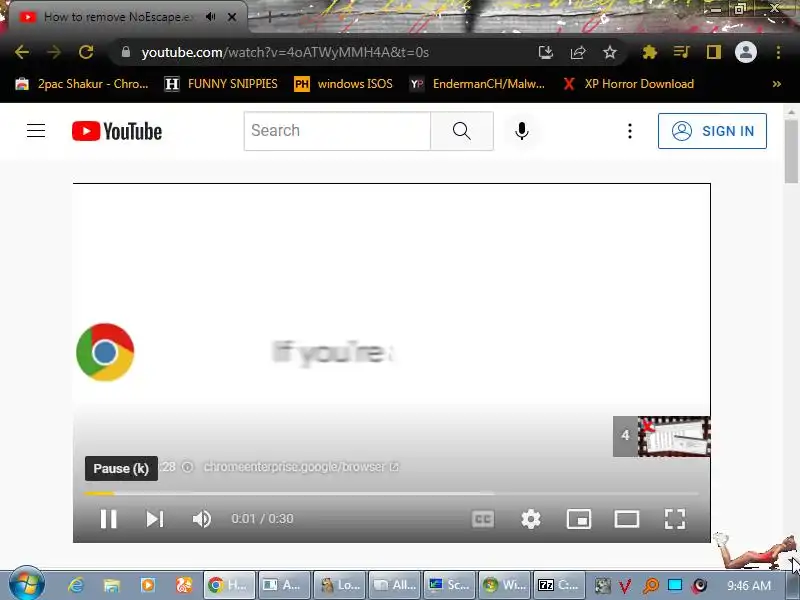This screenshot has height=600, width=800.
Task: Open the windows ISOS bookmark
Action: pos(343,84)
